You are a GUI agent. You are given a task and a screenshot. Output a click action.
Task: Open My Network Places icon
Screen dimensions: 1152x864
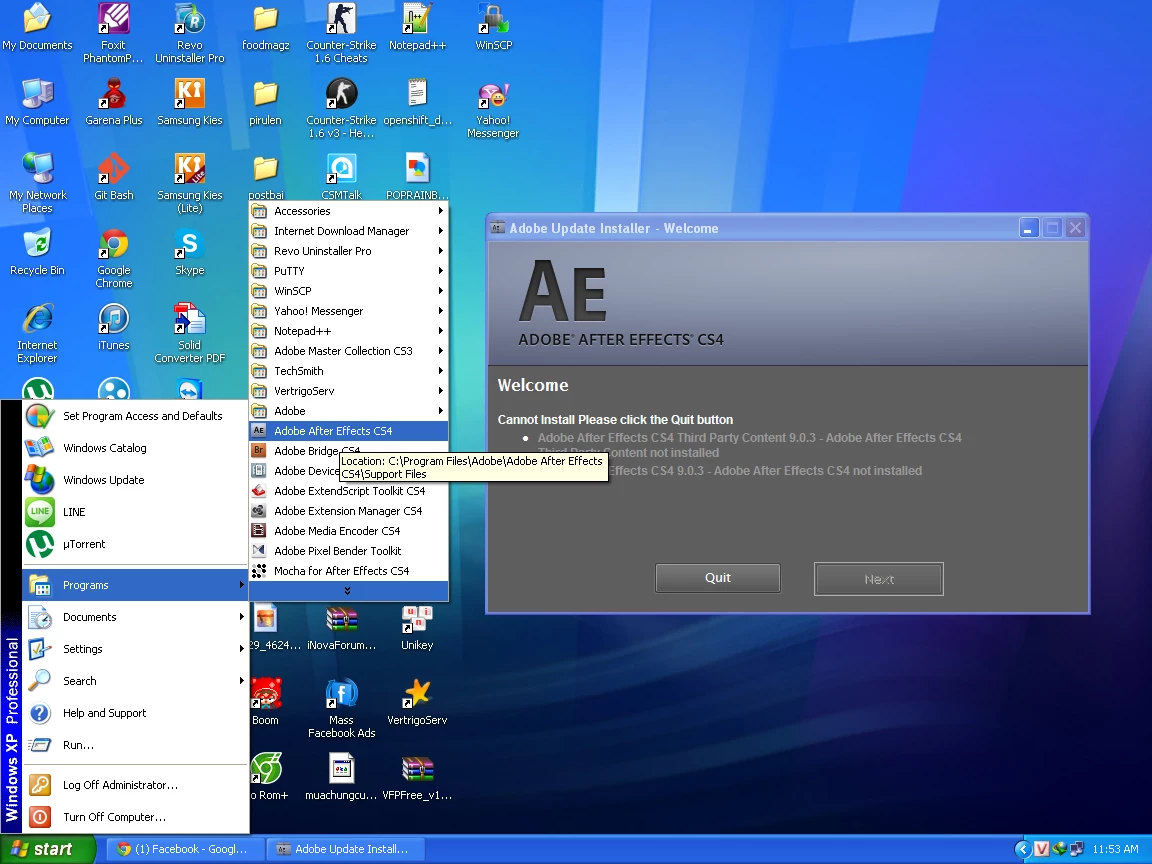pyautogui.click(x=37, y=183)
